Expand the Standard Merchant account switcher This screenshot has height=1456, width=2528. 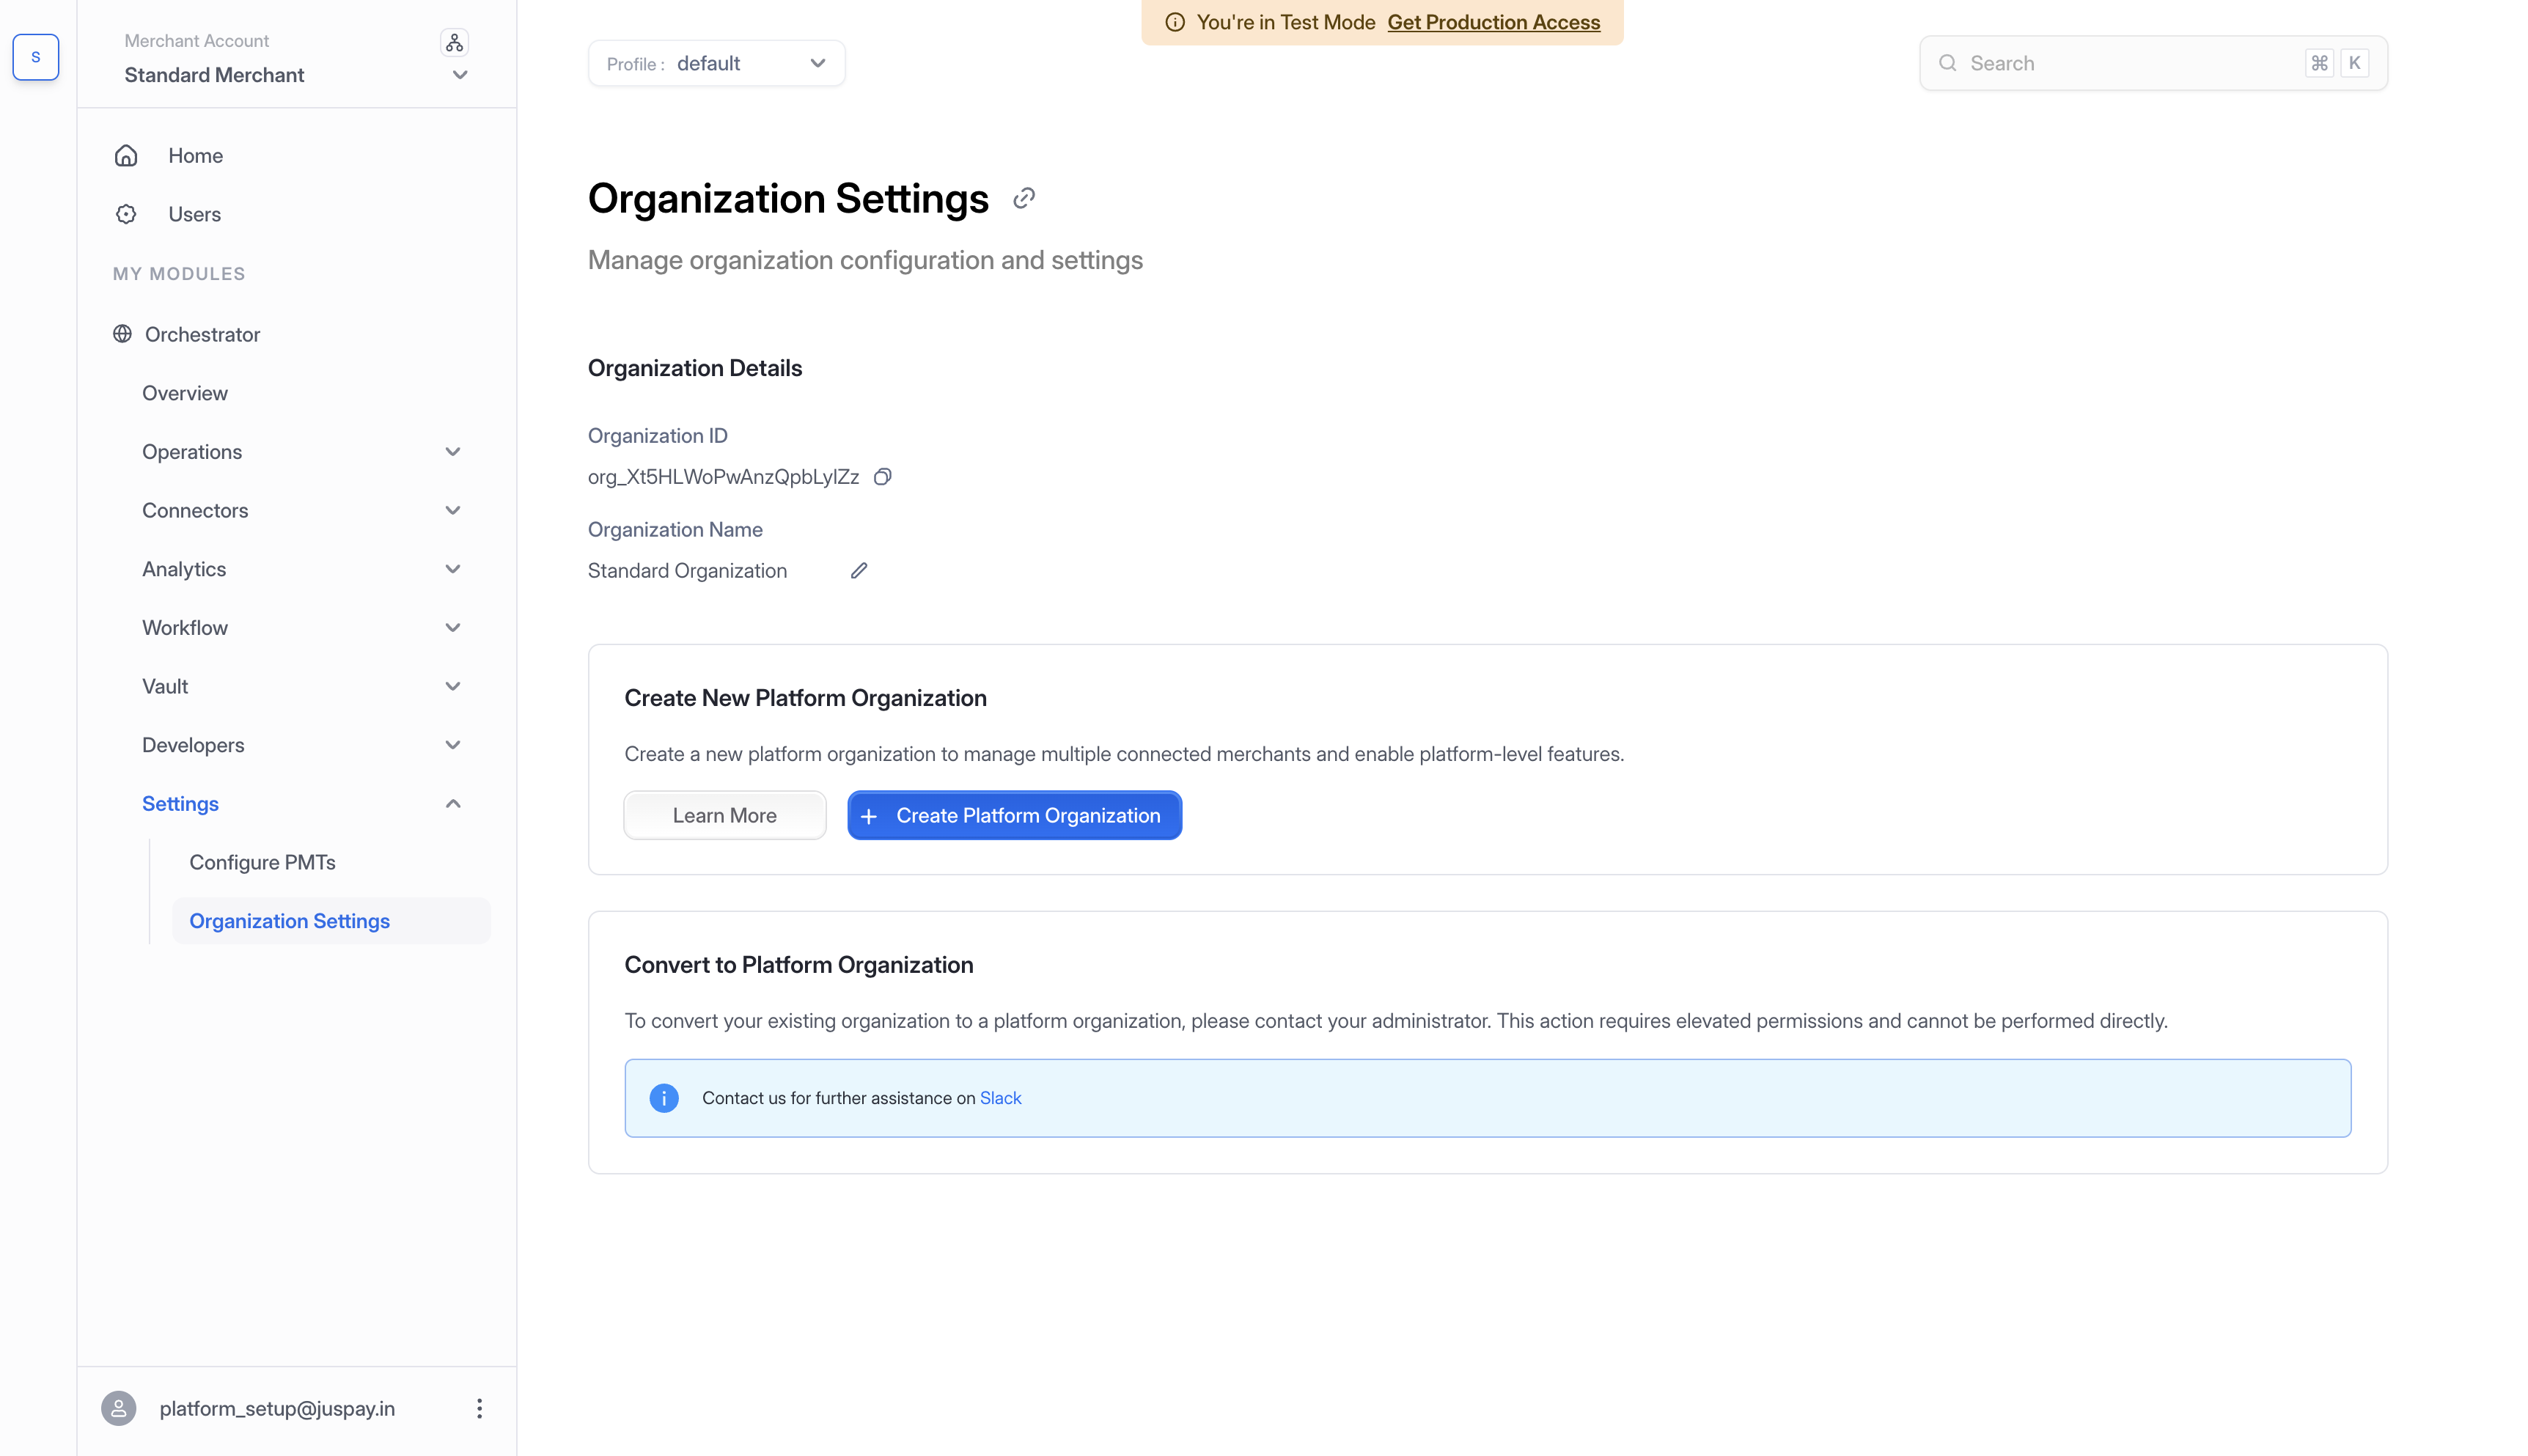point(460,75)
